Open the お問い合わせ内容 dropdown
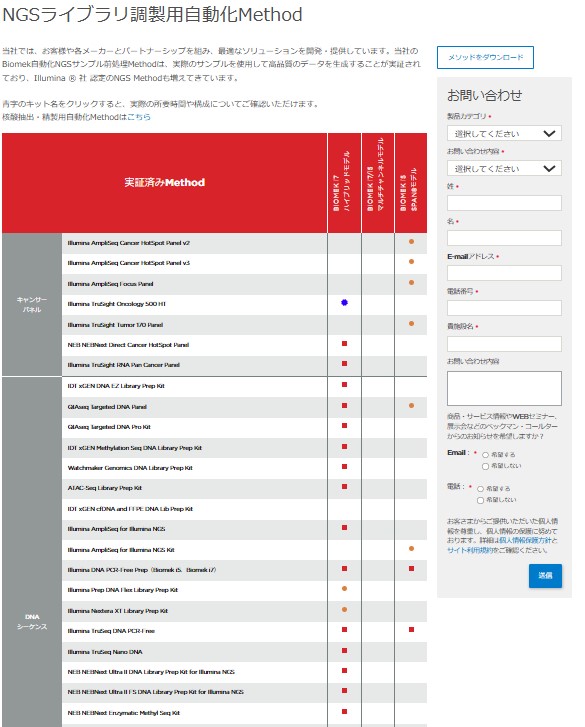The width and height of the screenshot is (585, 727). pyautogui.click(x=504, y=168)
